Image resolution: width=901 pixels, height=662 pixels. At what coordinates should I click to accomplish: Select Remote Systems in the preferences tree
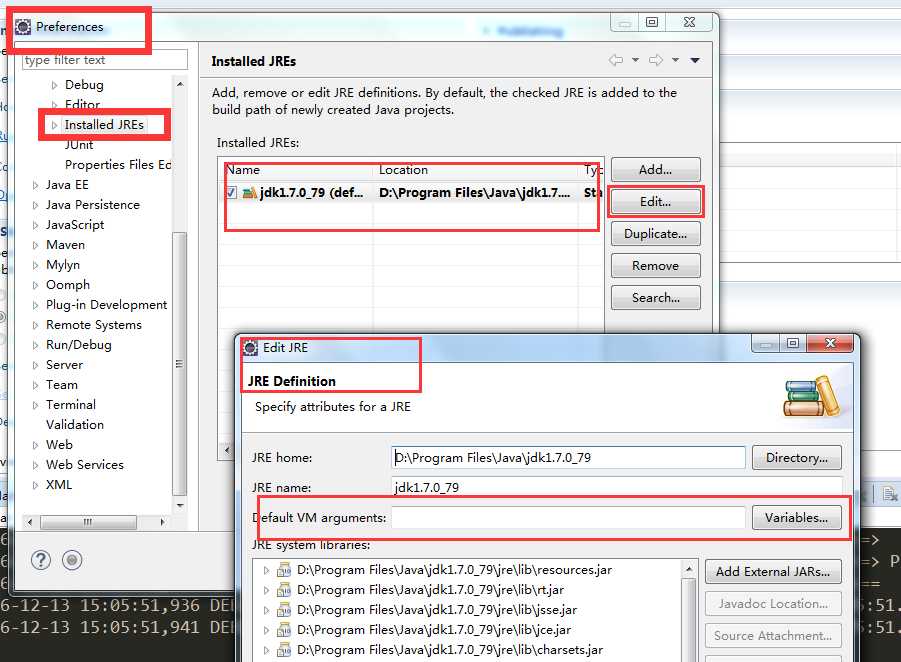coord(94,325)
